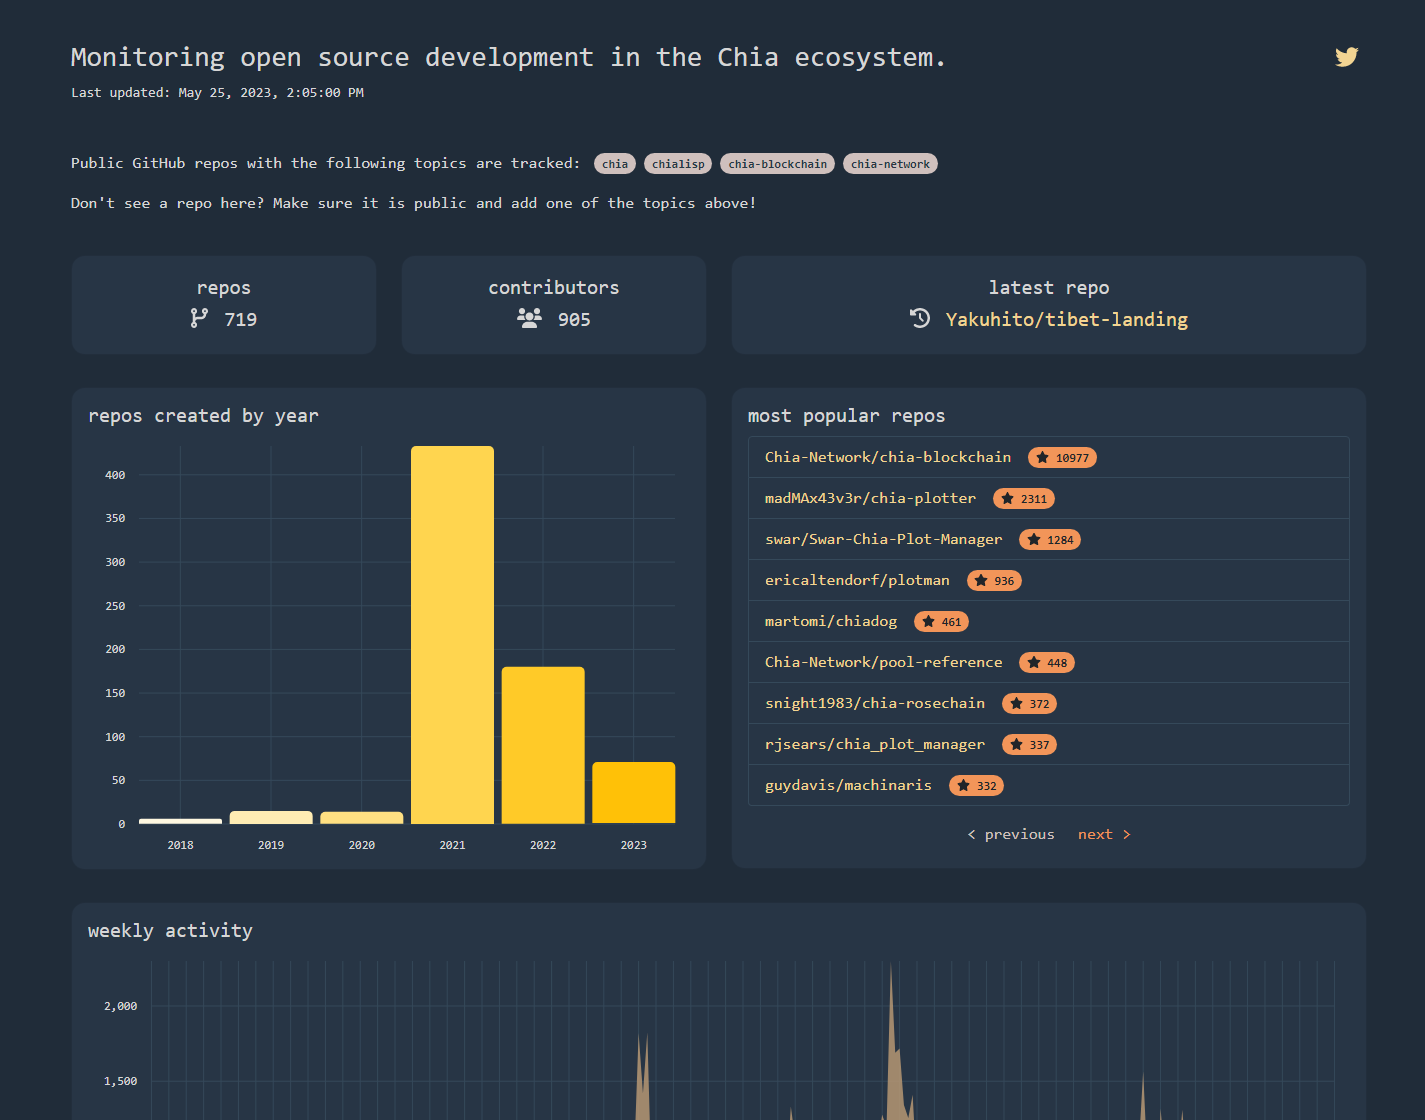Open the Chia-Network/pool-reference repo
The height and width of the screenshot is (1120, 1425).
click(x=883, y=662)
